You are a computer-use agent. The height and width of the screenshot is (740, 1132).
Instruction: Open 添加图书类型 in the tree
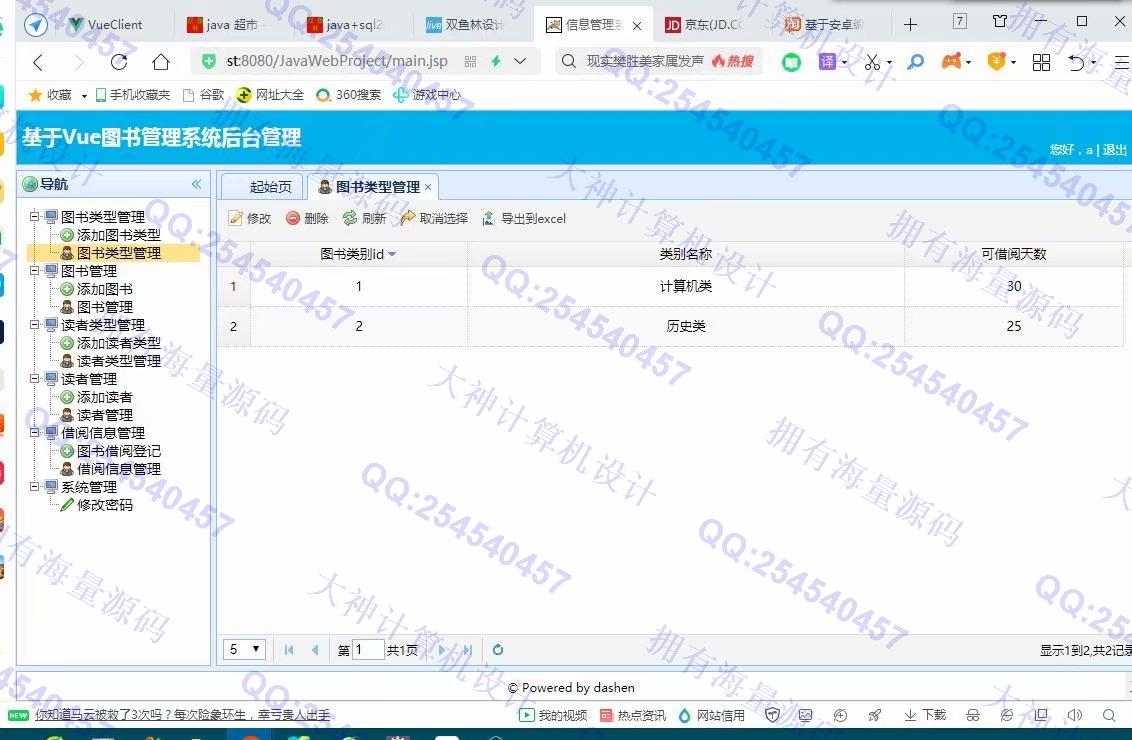[118, 235]
